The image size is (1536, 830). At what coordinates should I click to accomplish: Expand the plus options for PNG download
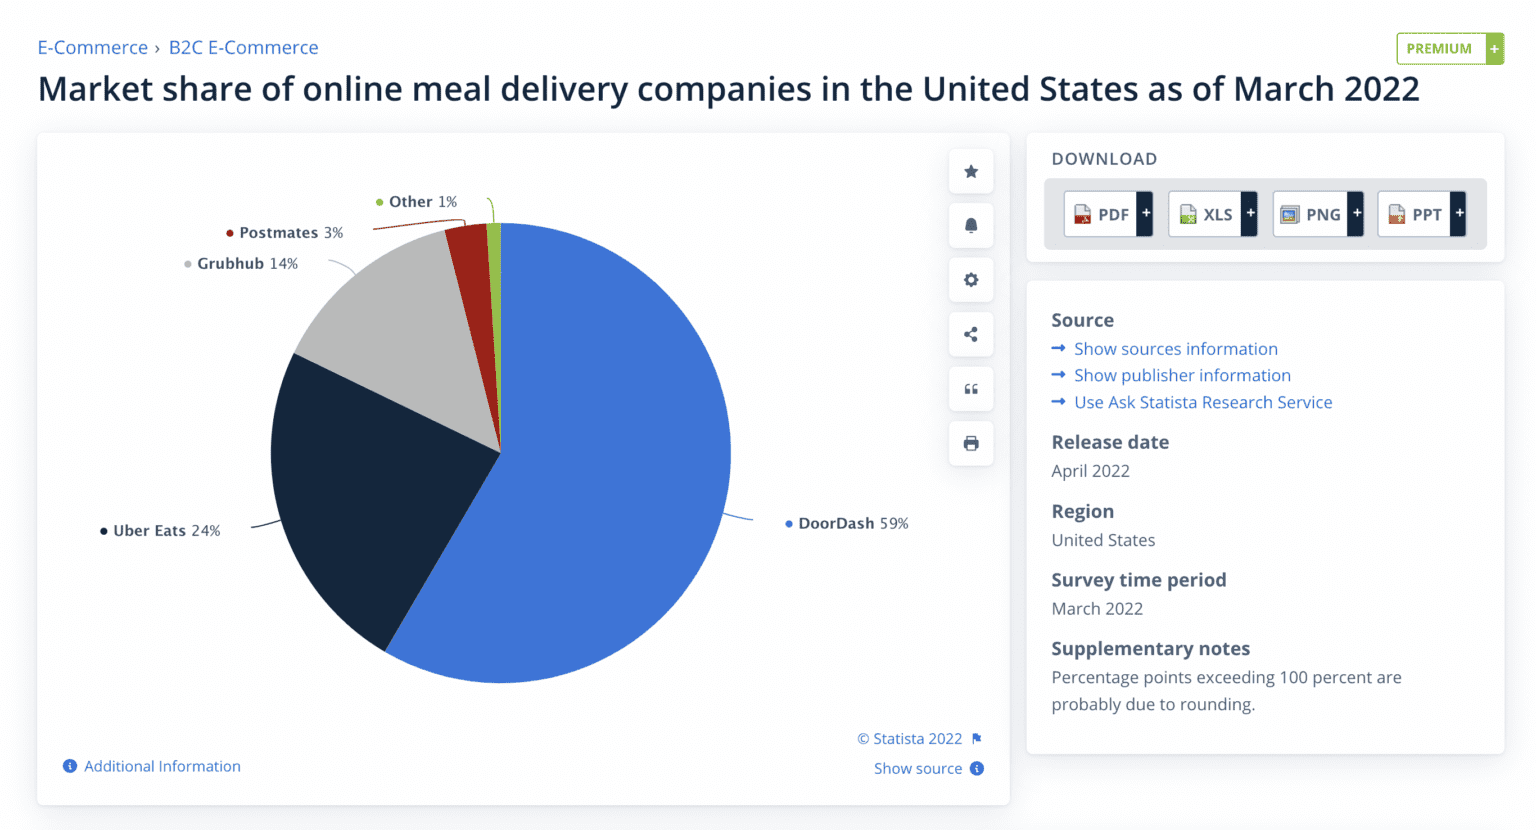[x=1356, y=214]
